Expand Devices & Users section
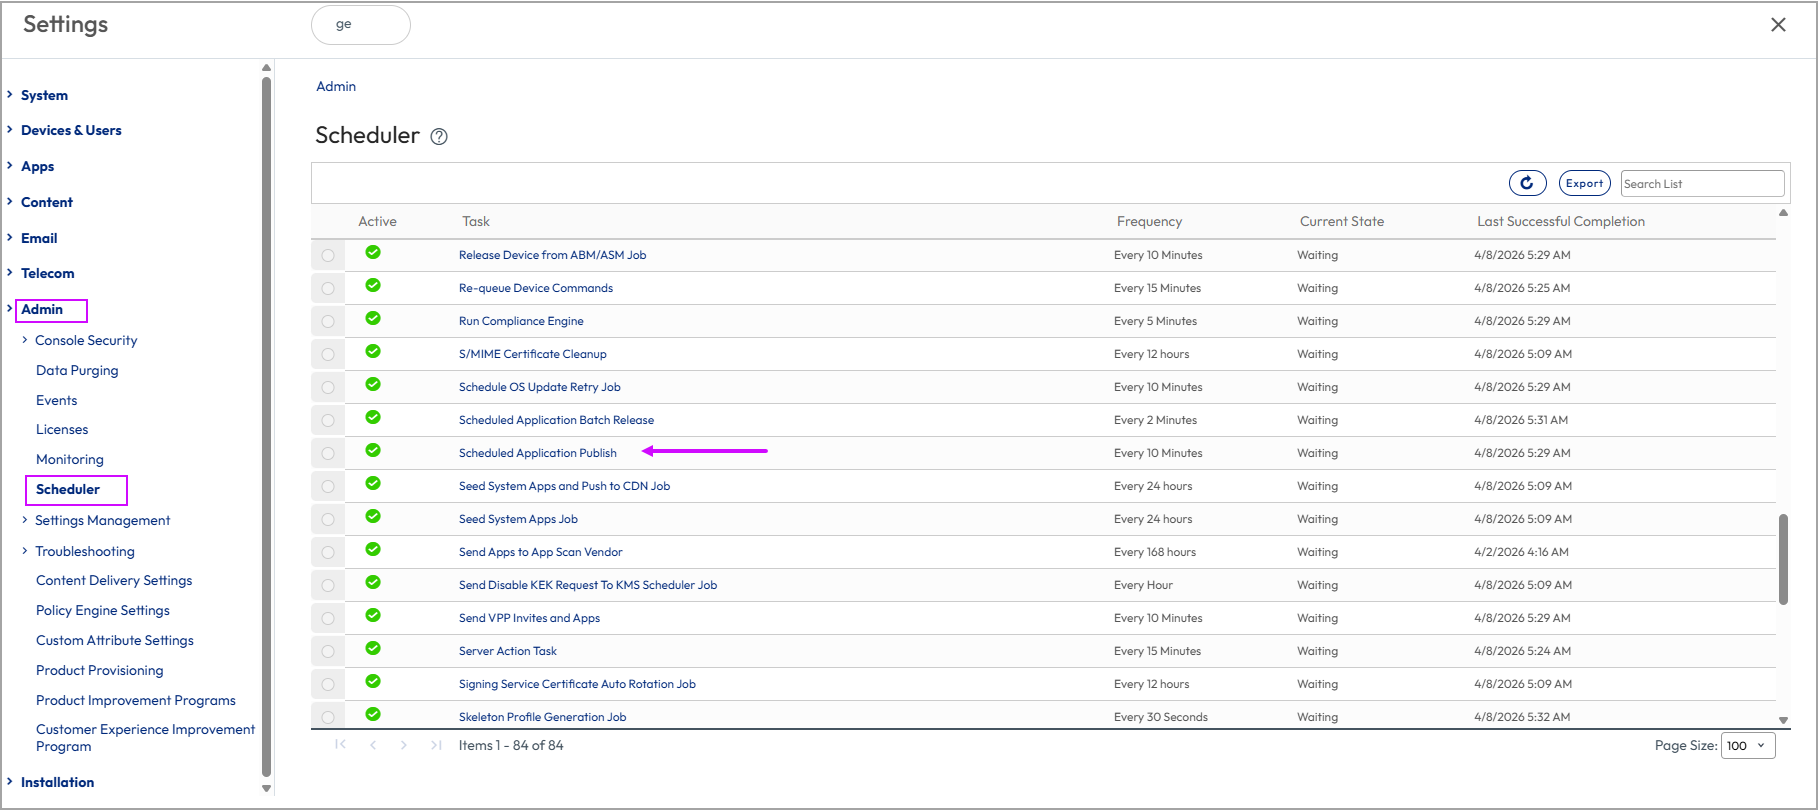The height and width of the screenshot is (810, 1818). click(x=10, y=130)
